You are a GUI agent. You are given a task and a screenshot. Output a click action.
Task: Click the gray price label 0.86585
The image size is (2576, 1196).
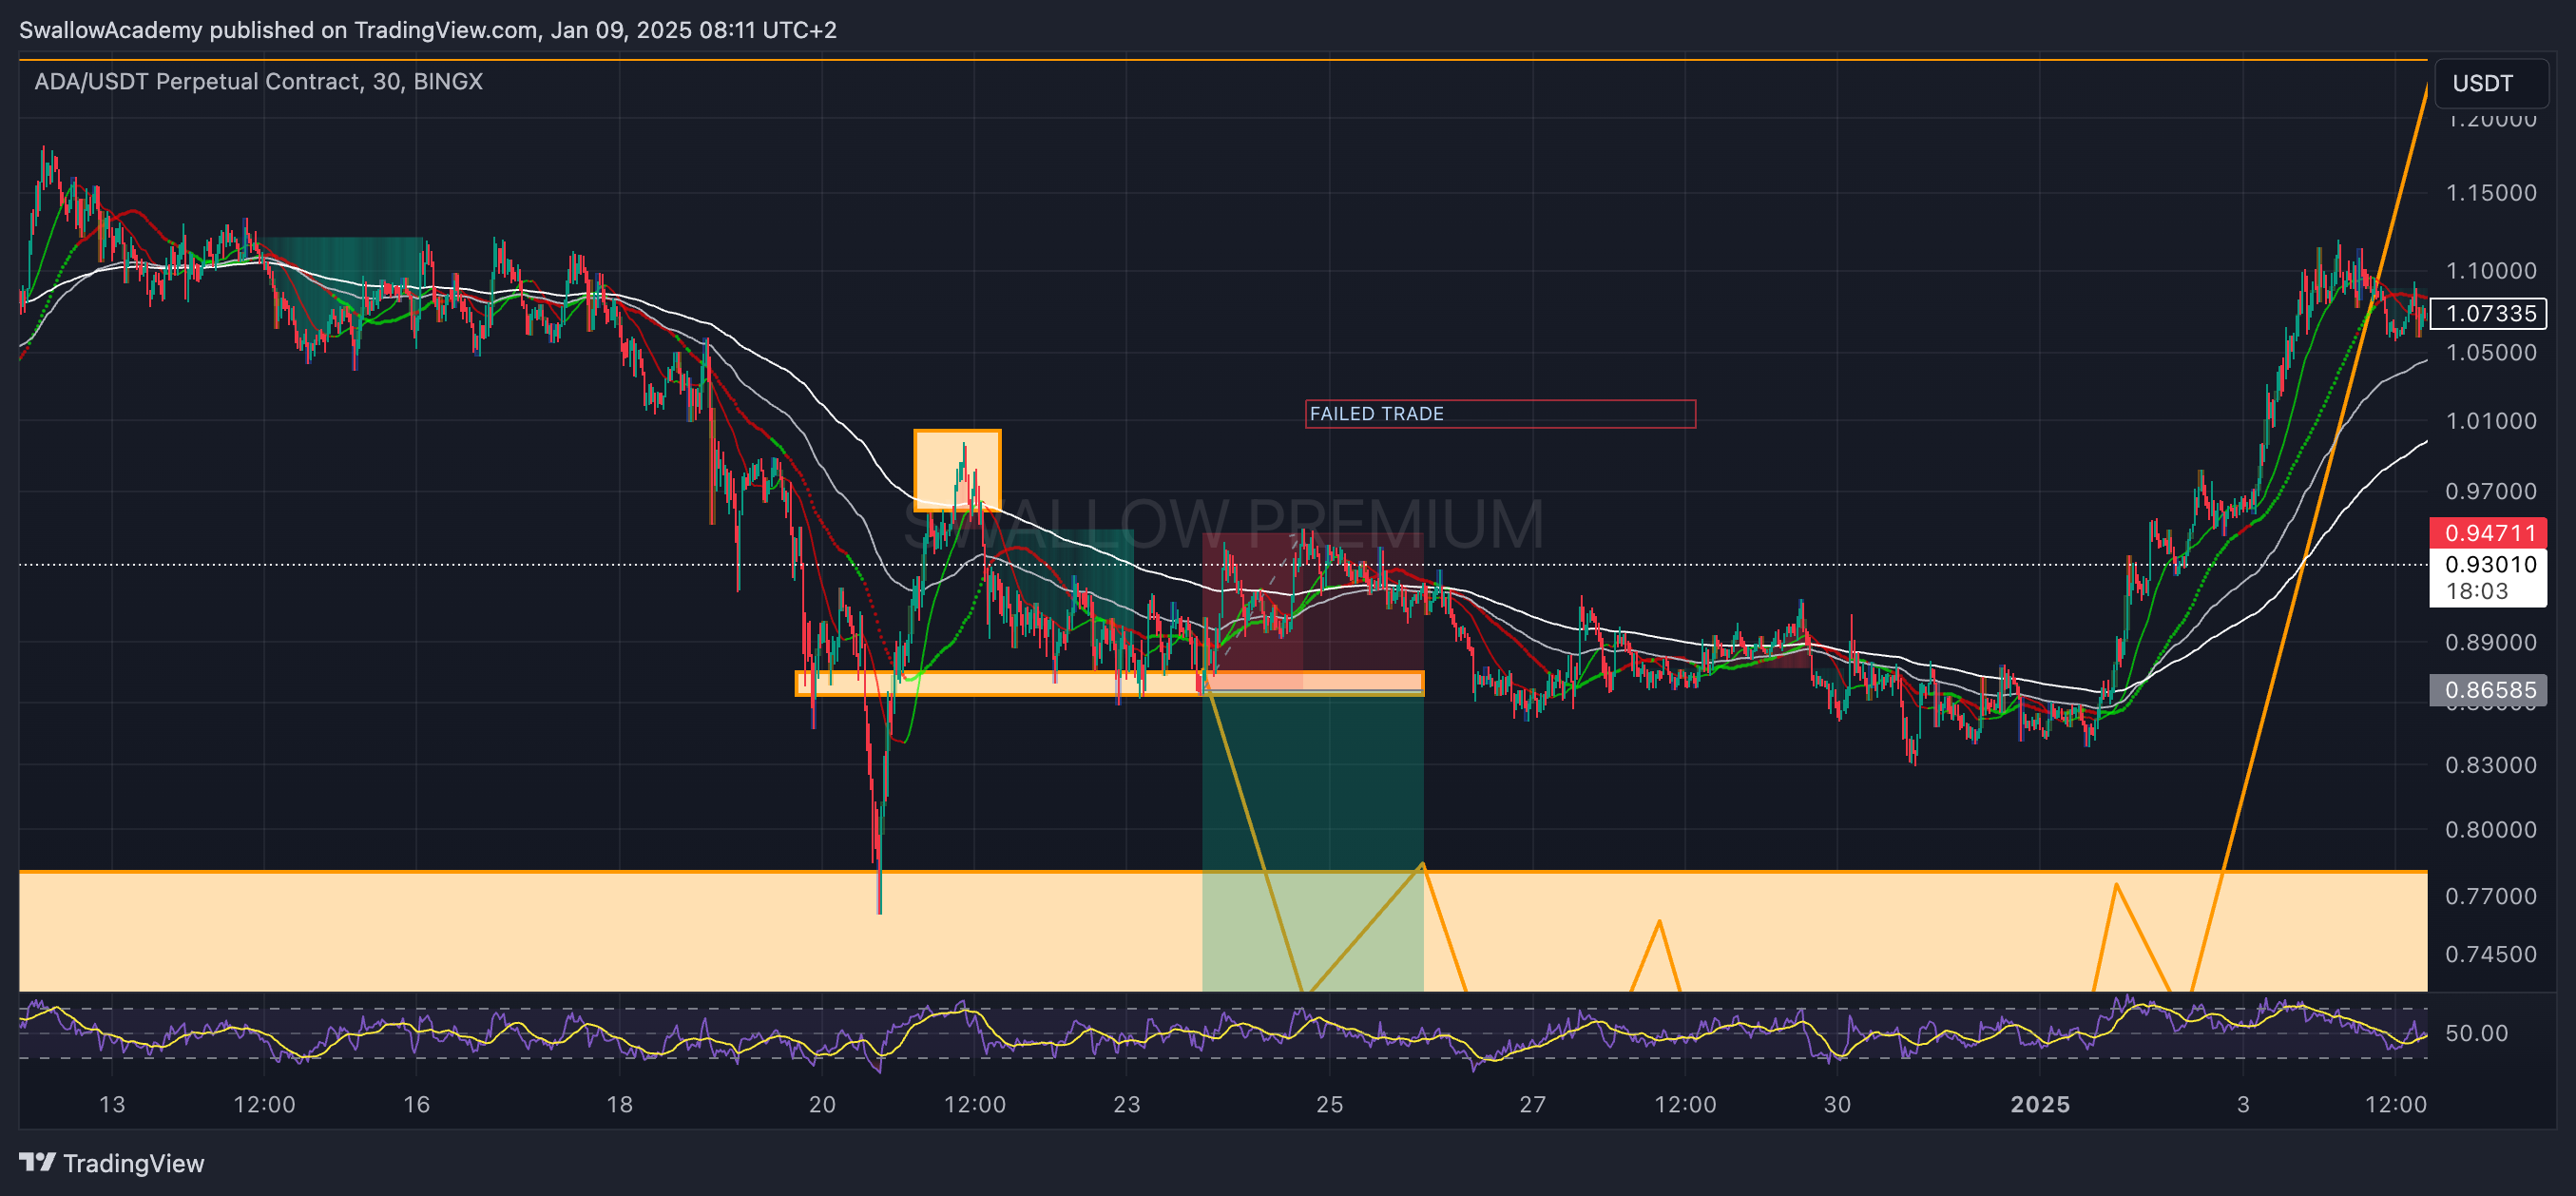2489,689
